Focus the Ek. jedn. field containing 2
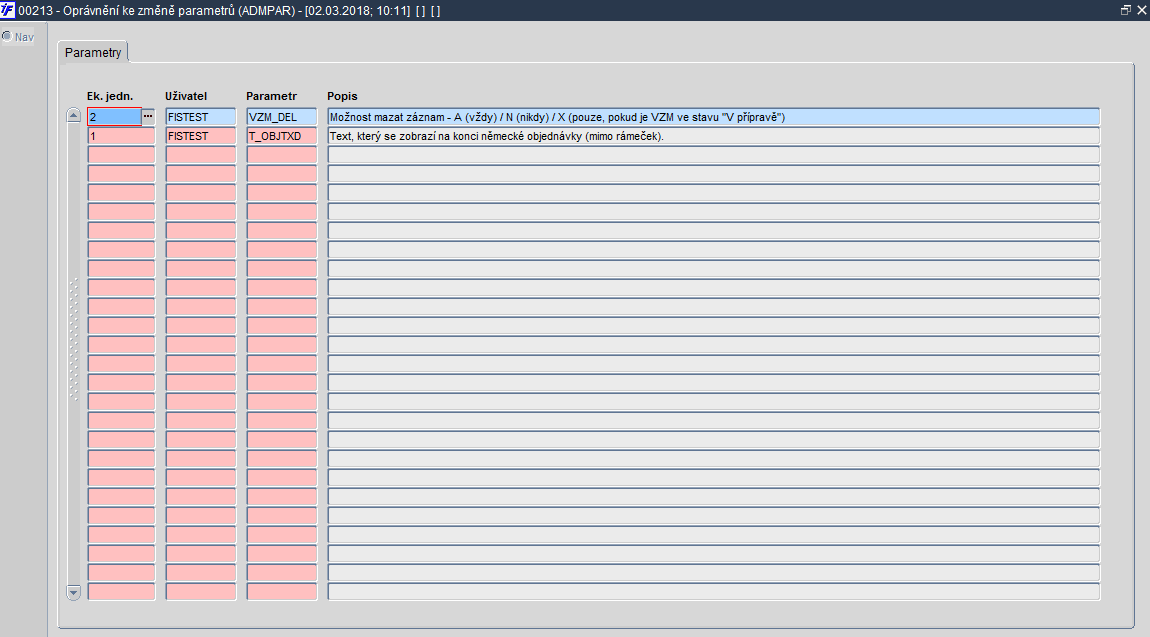 click(x=114, y=117)
